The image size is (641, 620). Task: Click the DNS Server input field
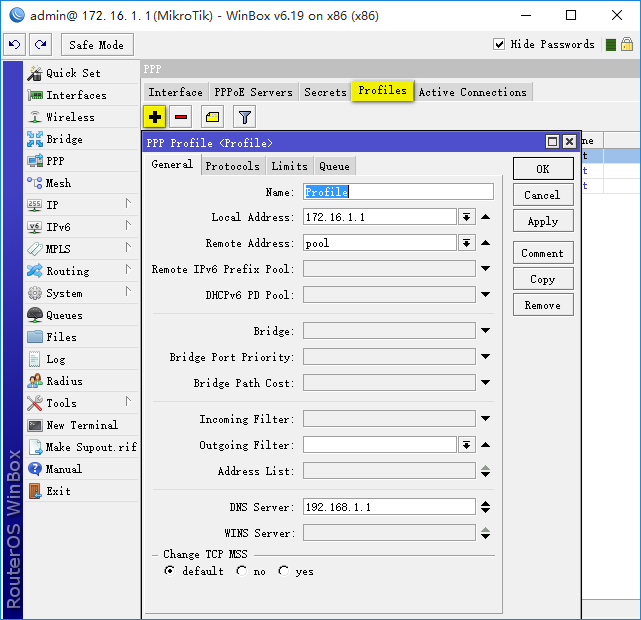coord(388,507)
